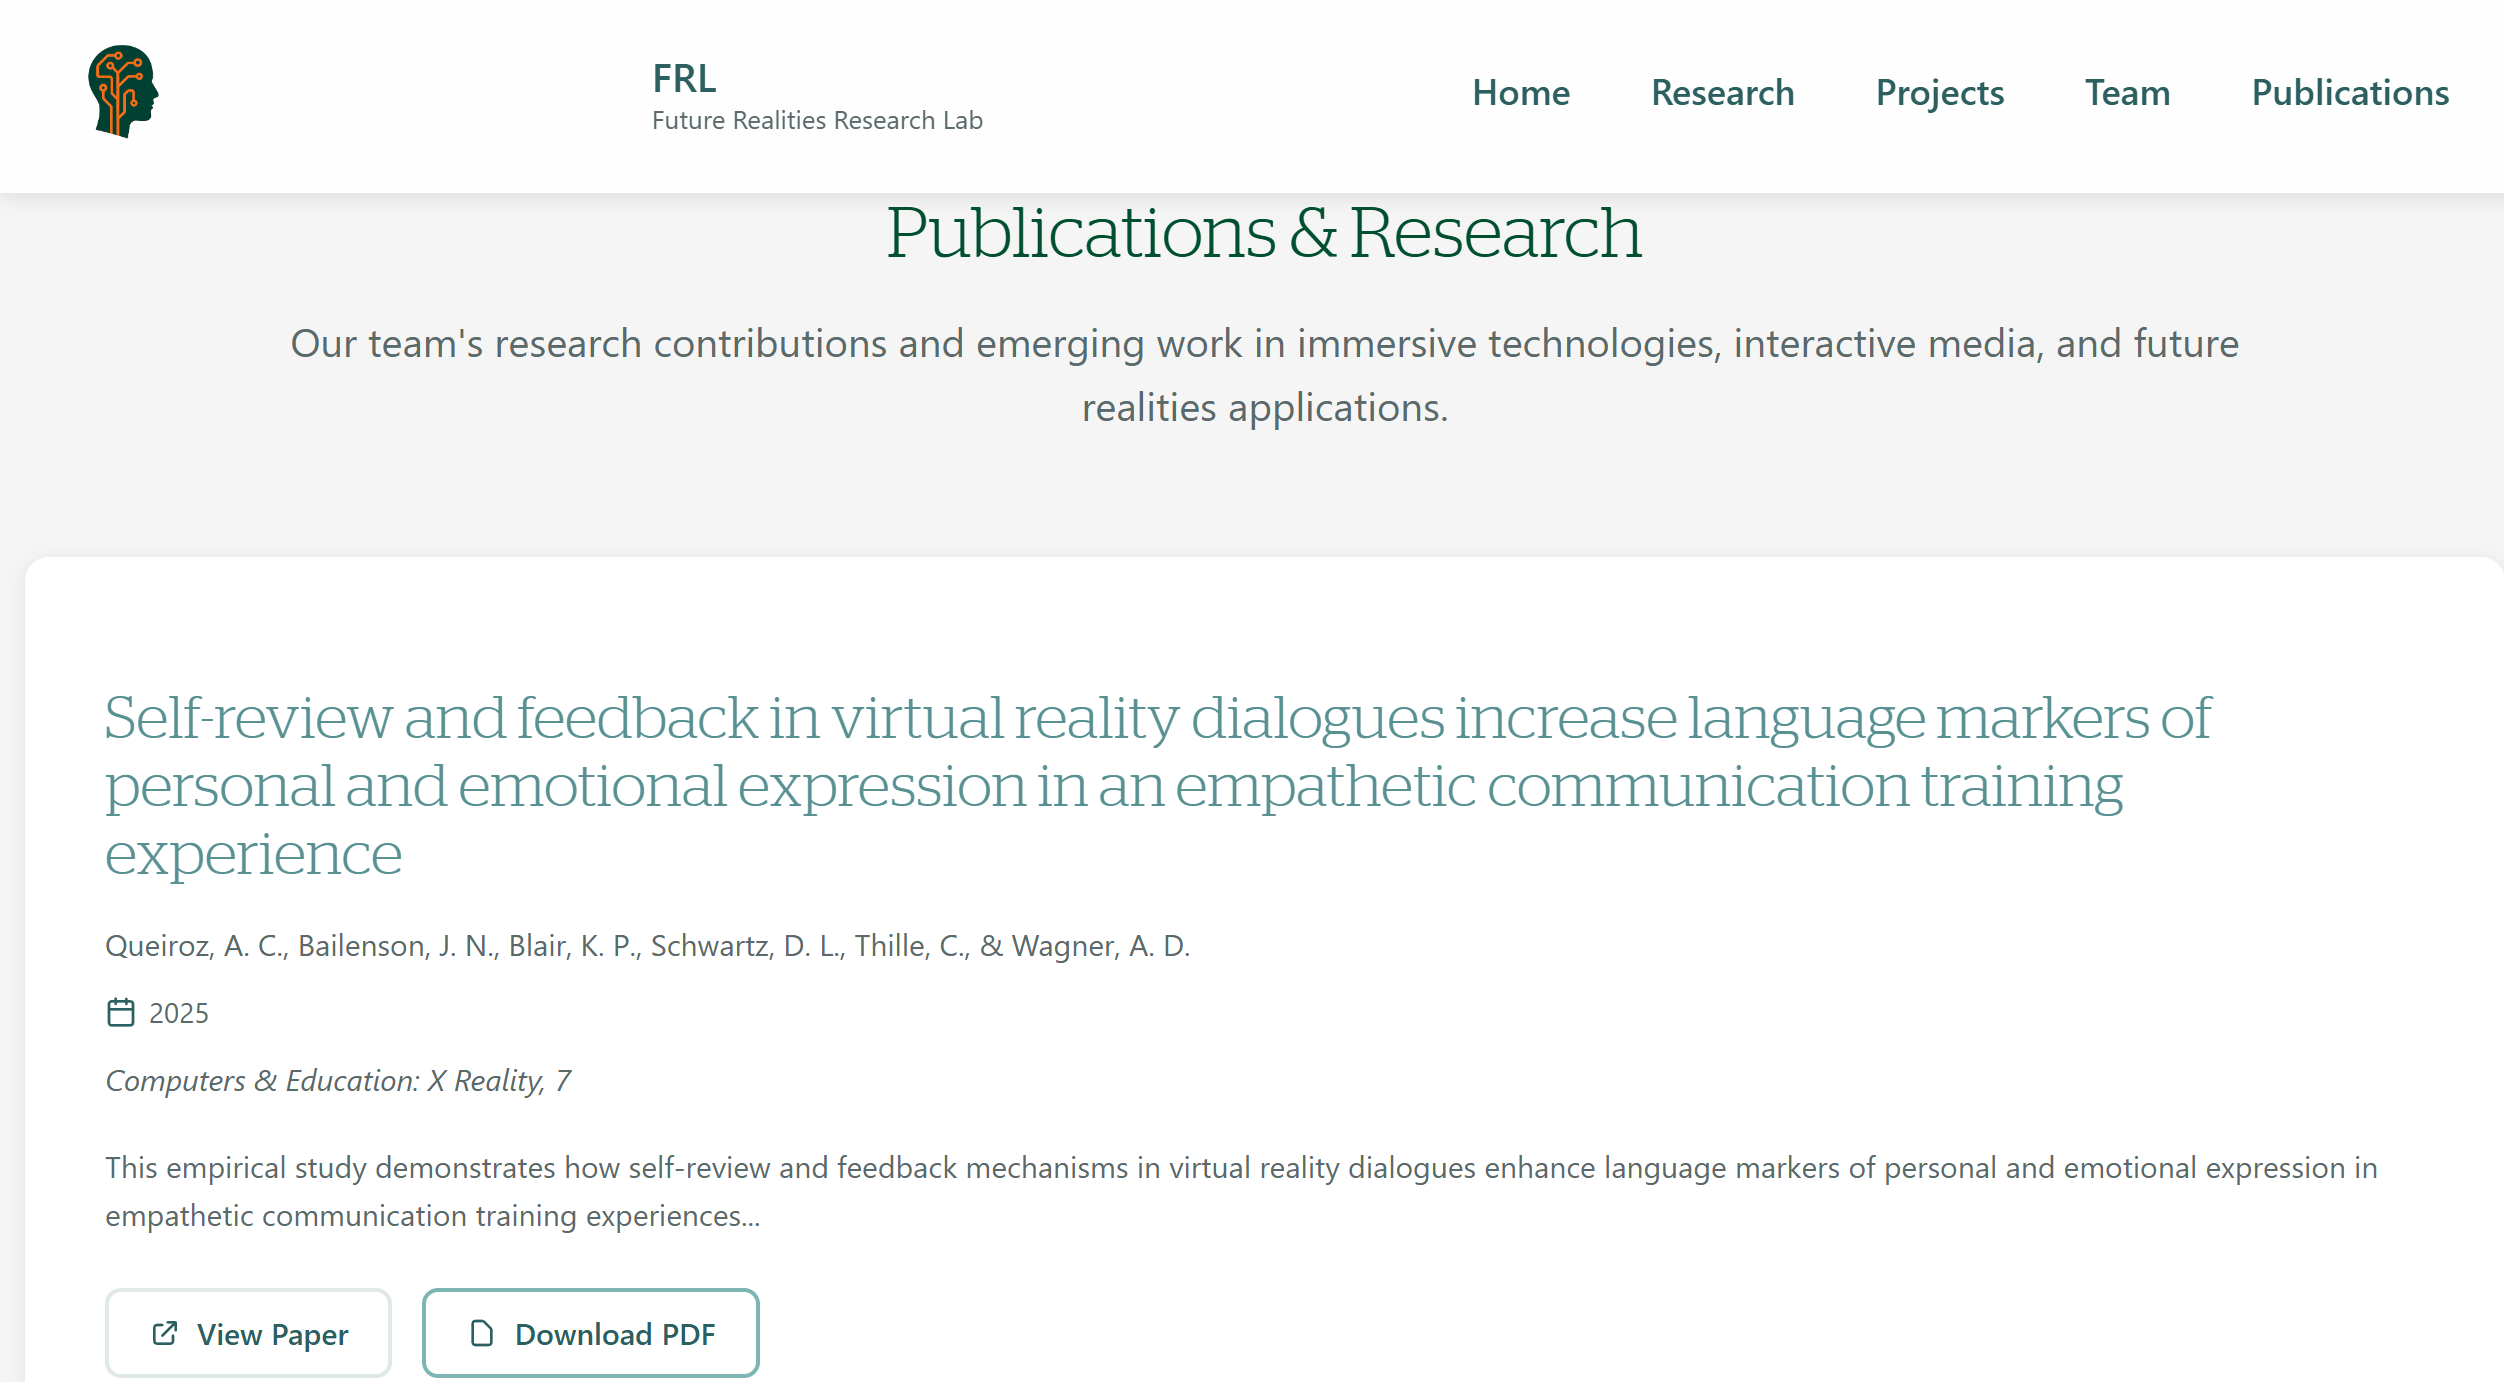The width and height of the screenshot is (2504, 1382).
Task: Click the authors line starting with Queiroz
Action: tap(647, 945)
